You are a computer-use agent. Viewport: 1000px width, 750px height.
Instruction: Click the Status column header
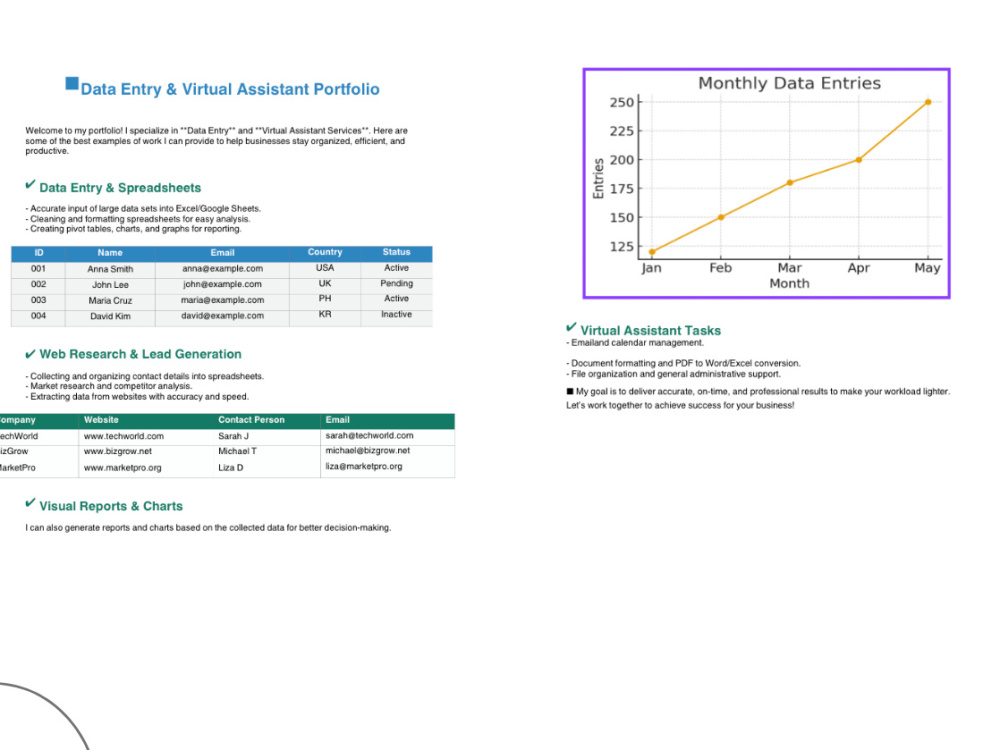(x=396, y=252)
